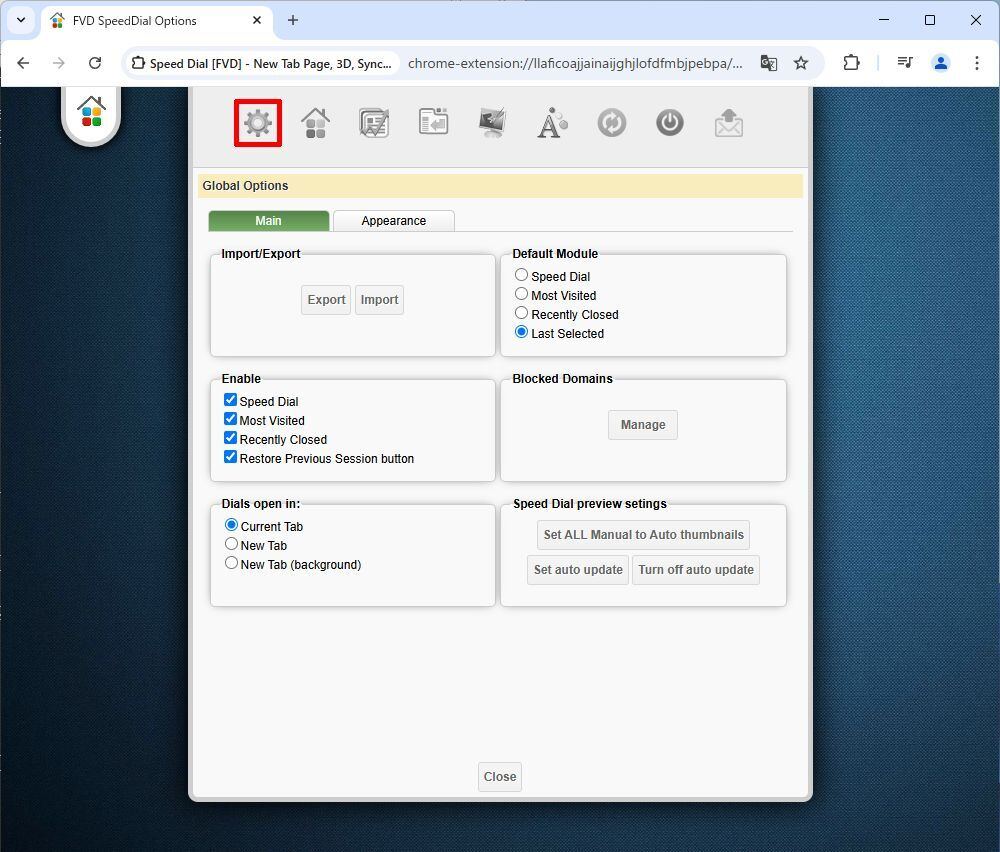Open Chrome three-dot menu
The image size is (1000, 852).
click(x=976, y=63)
